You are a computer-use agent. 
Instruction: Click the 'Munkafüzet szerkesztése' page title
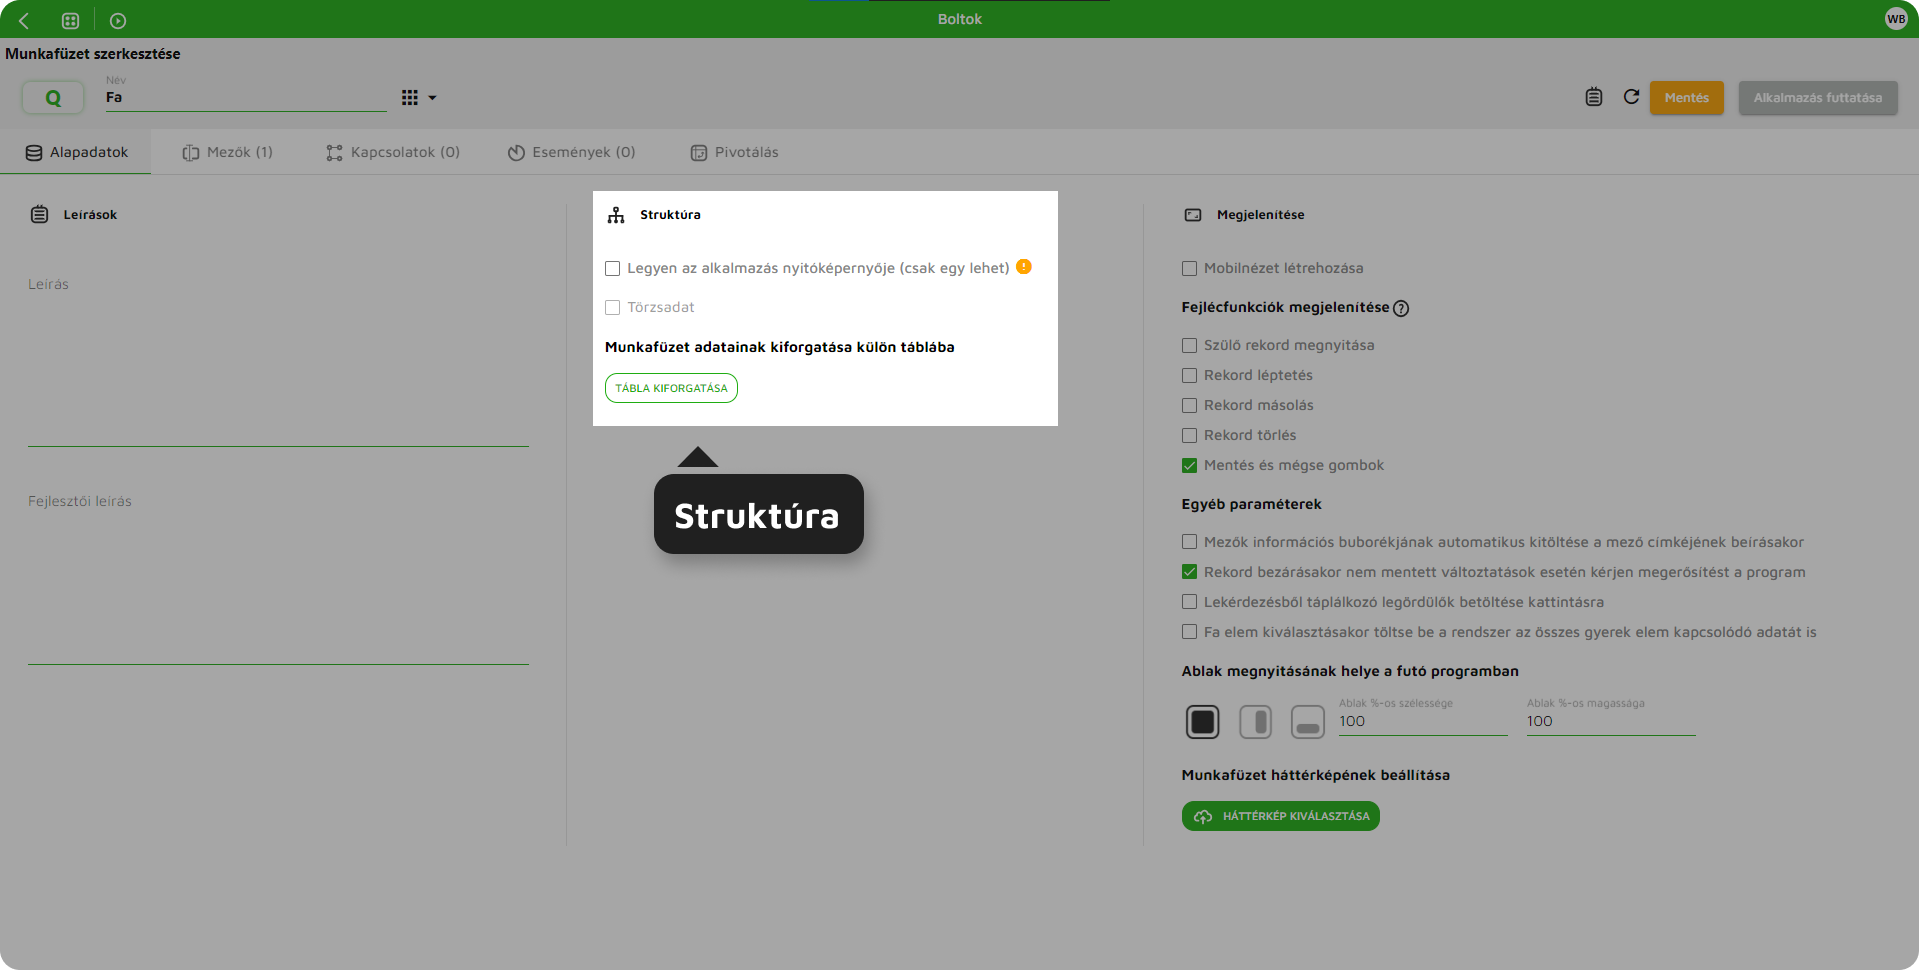[93, 54]
